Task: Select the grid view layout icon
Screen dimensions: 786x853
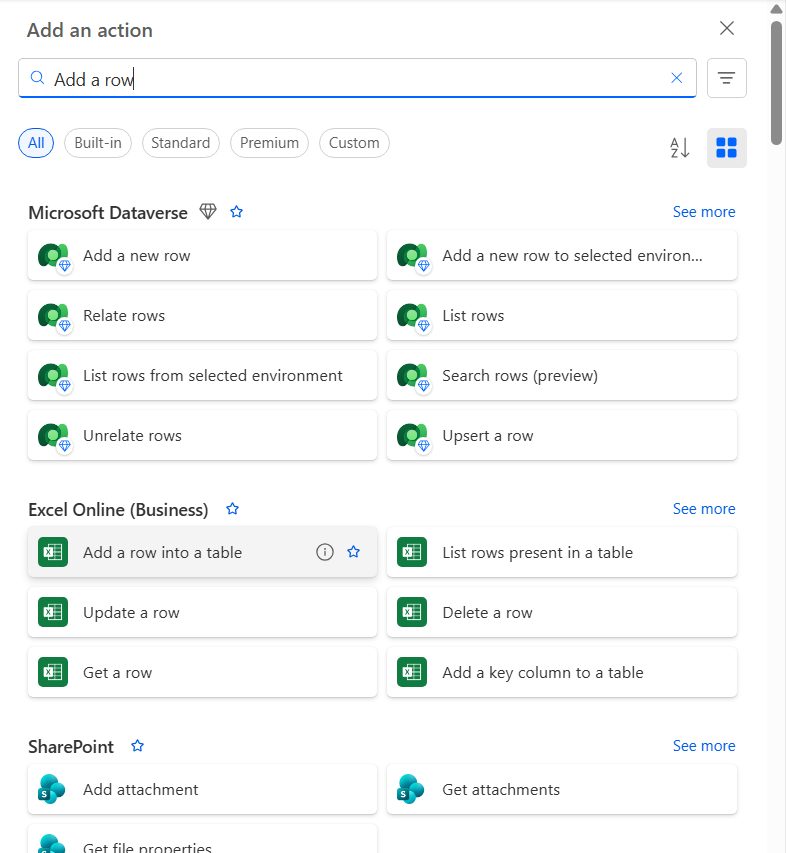Action: coord(726,147)
